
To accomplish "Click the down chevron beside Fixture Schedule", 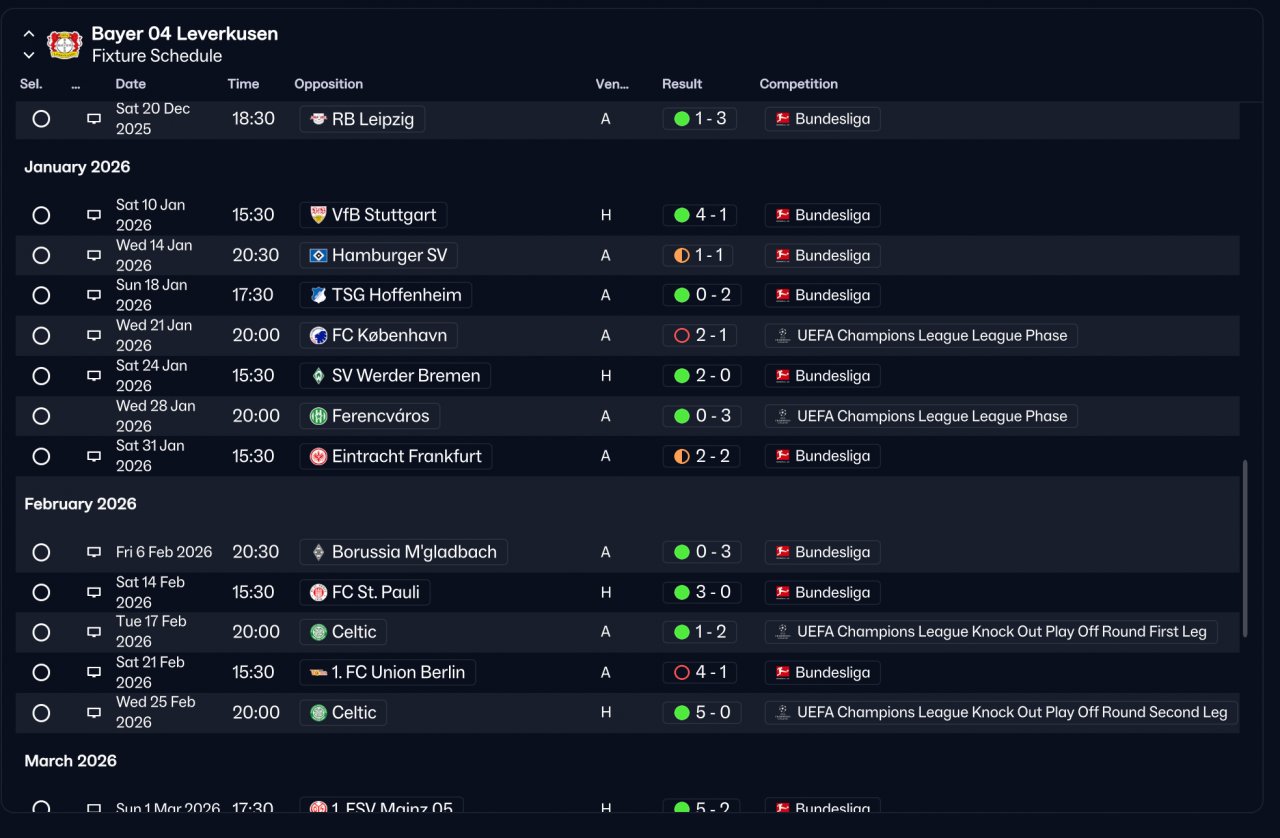I will point(29,56).
